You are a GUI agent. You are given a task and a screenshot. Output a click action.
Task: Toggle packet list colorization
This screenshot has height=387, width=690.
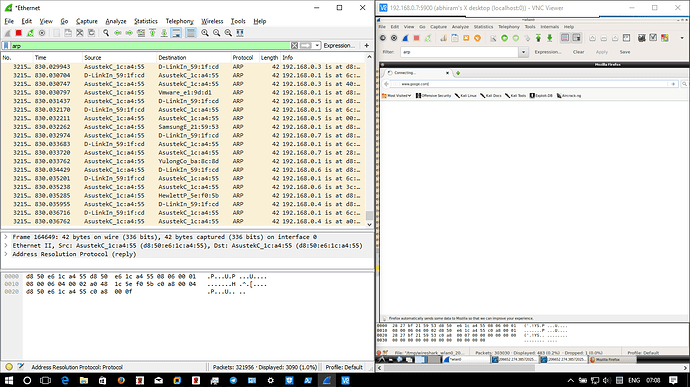191,33
